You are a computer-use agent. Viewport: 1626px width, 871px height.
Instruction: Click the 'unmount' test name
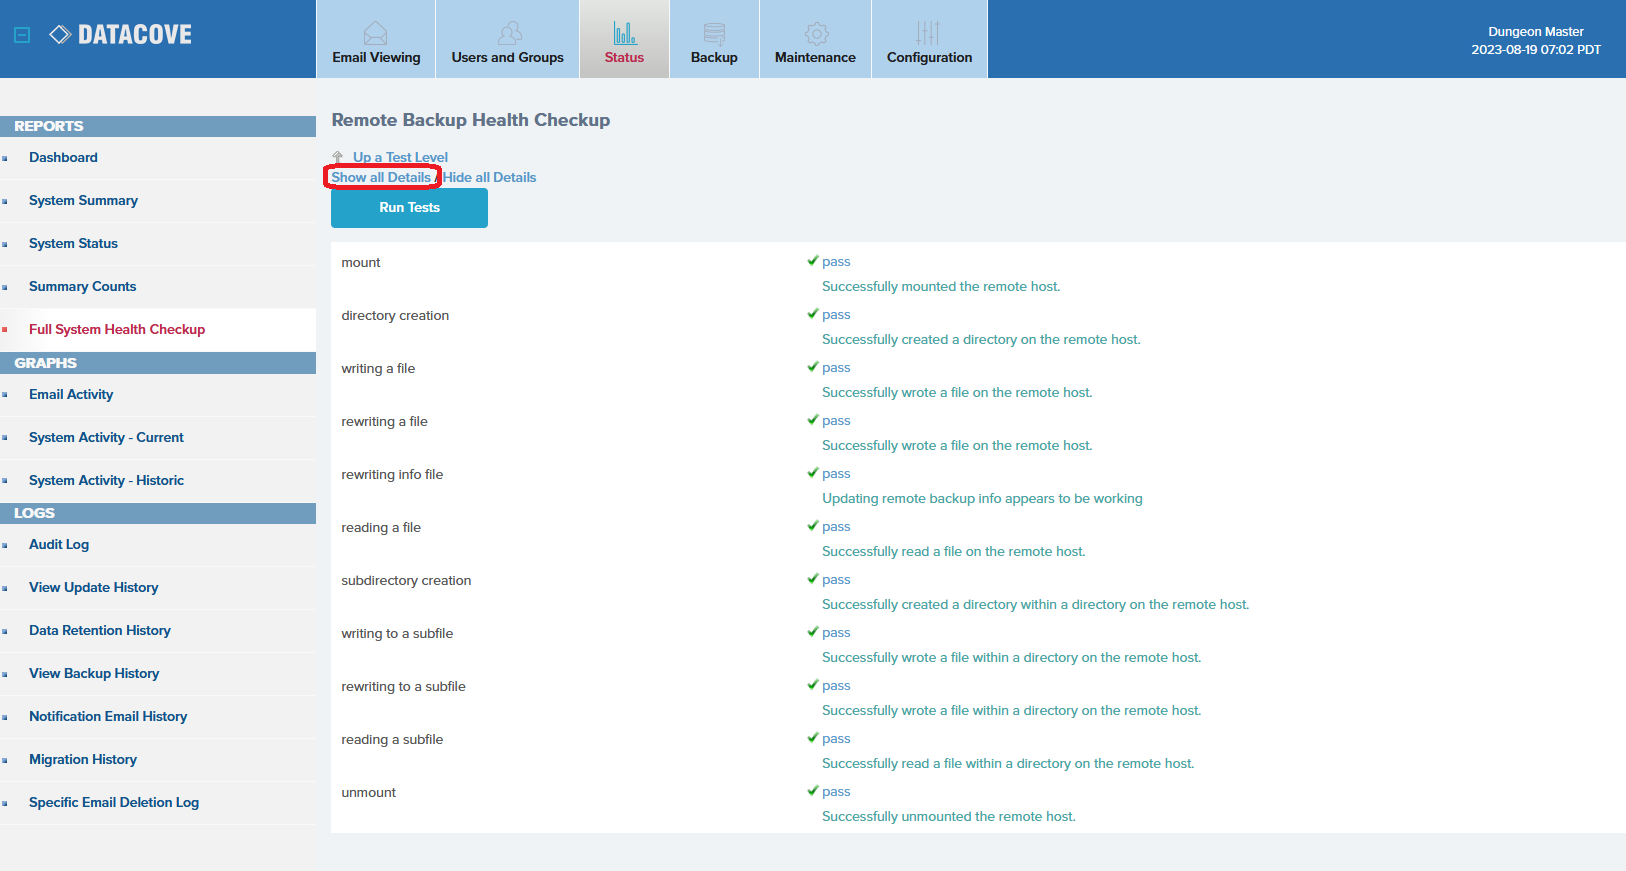pyautogui.click(x=369, y=793)
